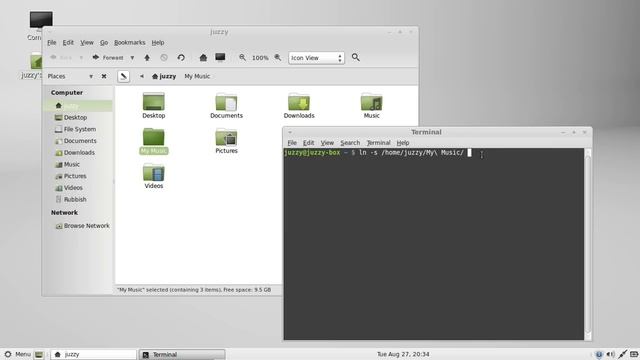The image size is (640, 360).
Task: Open the clock Tue Aug 27, 20:34
Action: (403, 354)
